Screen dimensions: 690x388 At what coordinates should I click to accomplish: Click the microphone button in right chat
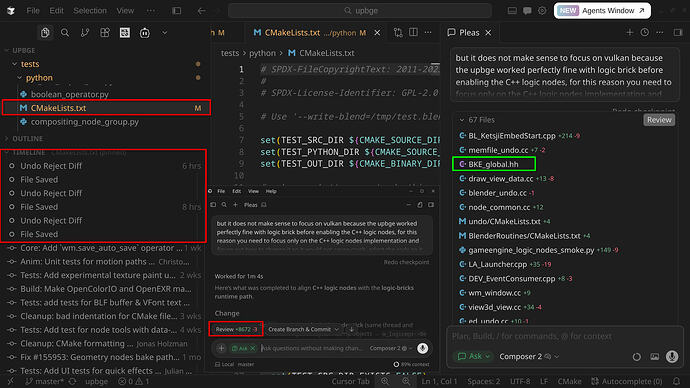(x=672, y=356)
